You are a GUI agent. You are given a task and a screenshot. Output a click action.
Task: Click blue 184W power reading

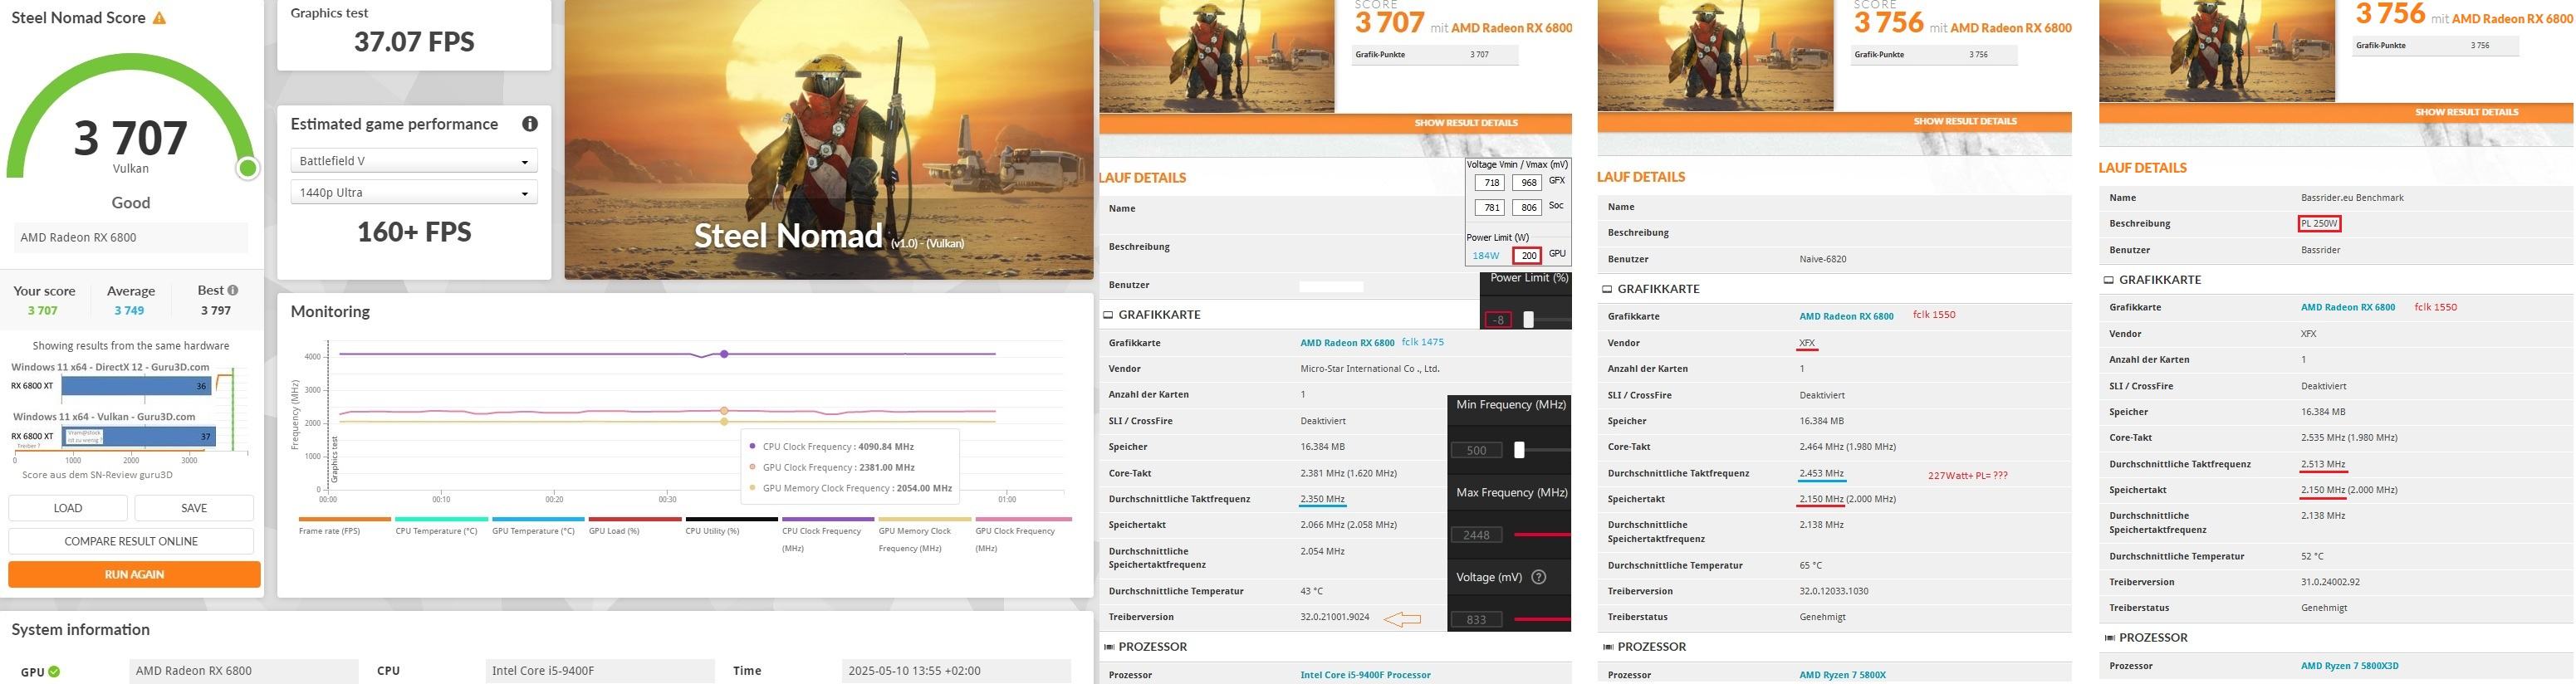[x=1485, y=256]
